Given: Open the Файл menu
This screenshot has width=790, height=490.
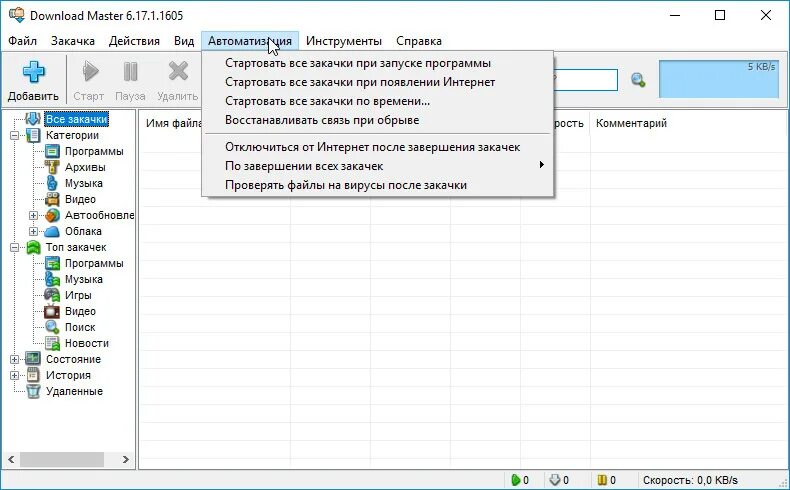Looking at the screenshot, I should coord(22,41).
